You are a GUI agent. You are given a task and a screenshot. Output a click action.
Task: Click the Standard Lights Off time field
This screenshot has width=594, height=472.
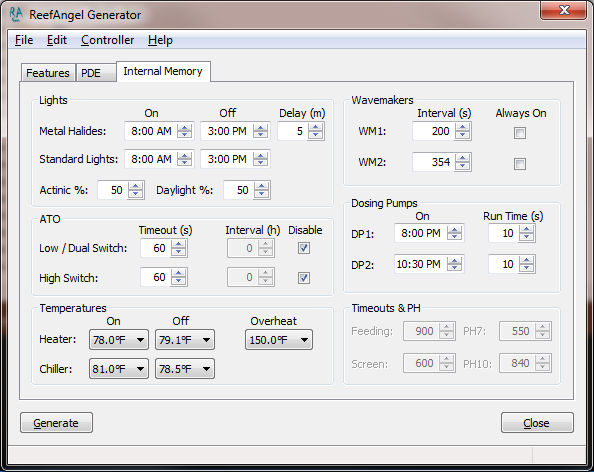(227, 159)
